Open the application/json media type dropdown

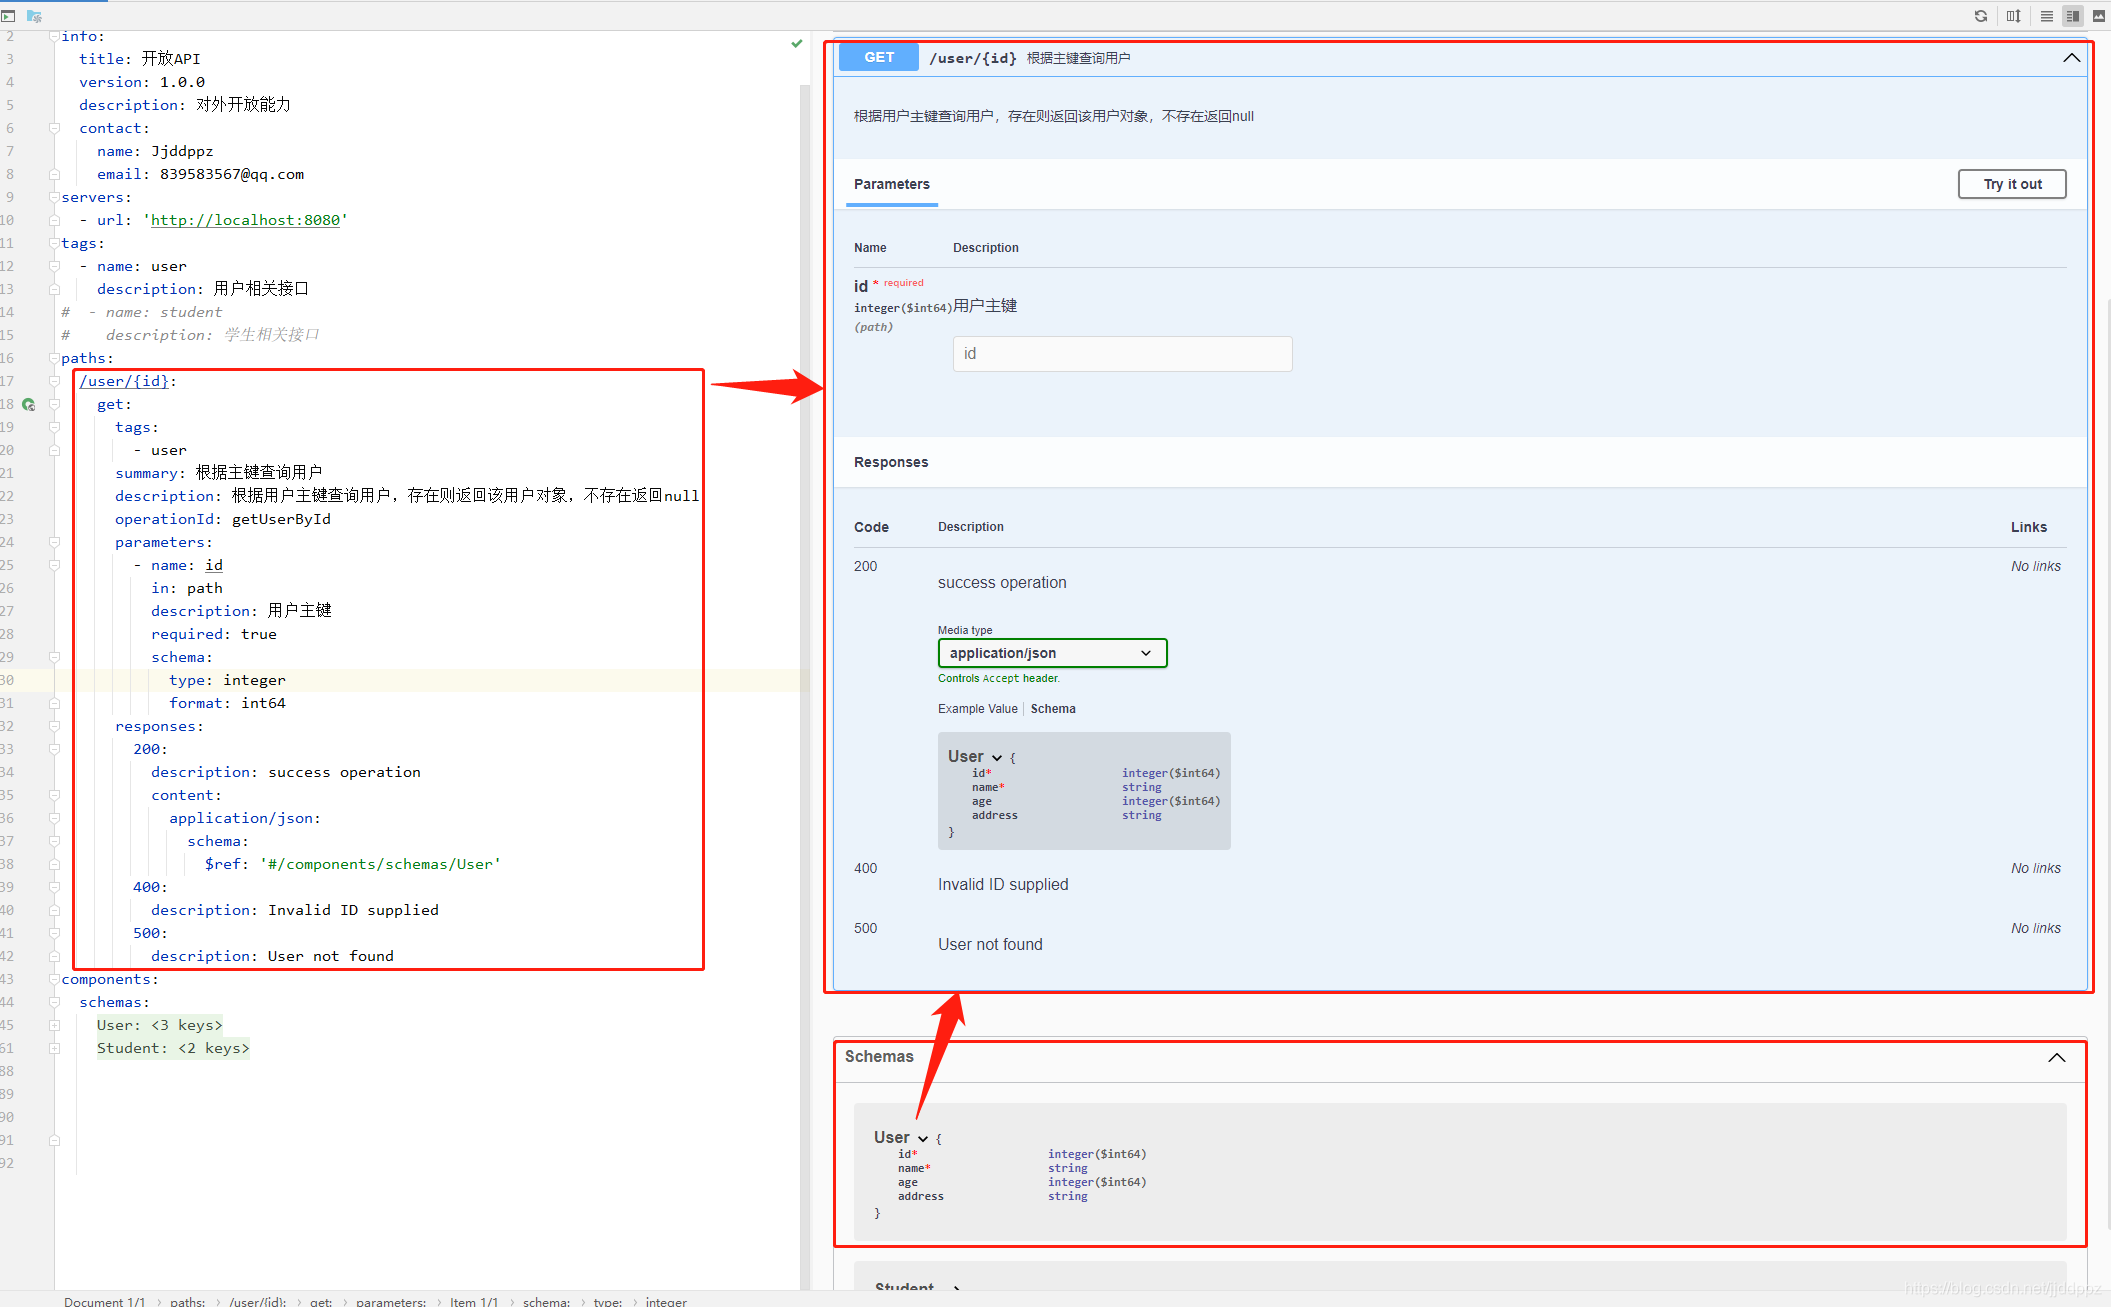[x=1052, y=653]
